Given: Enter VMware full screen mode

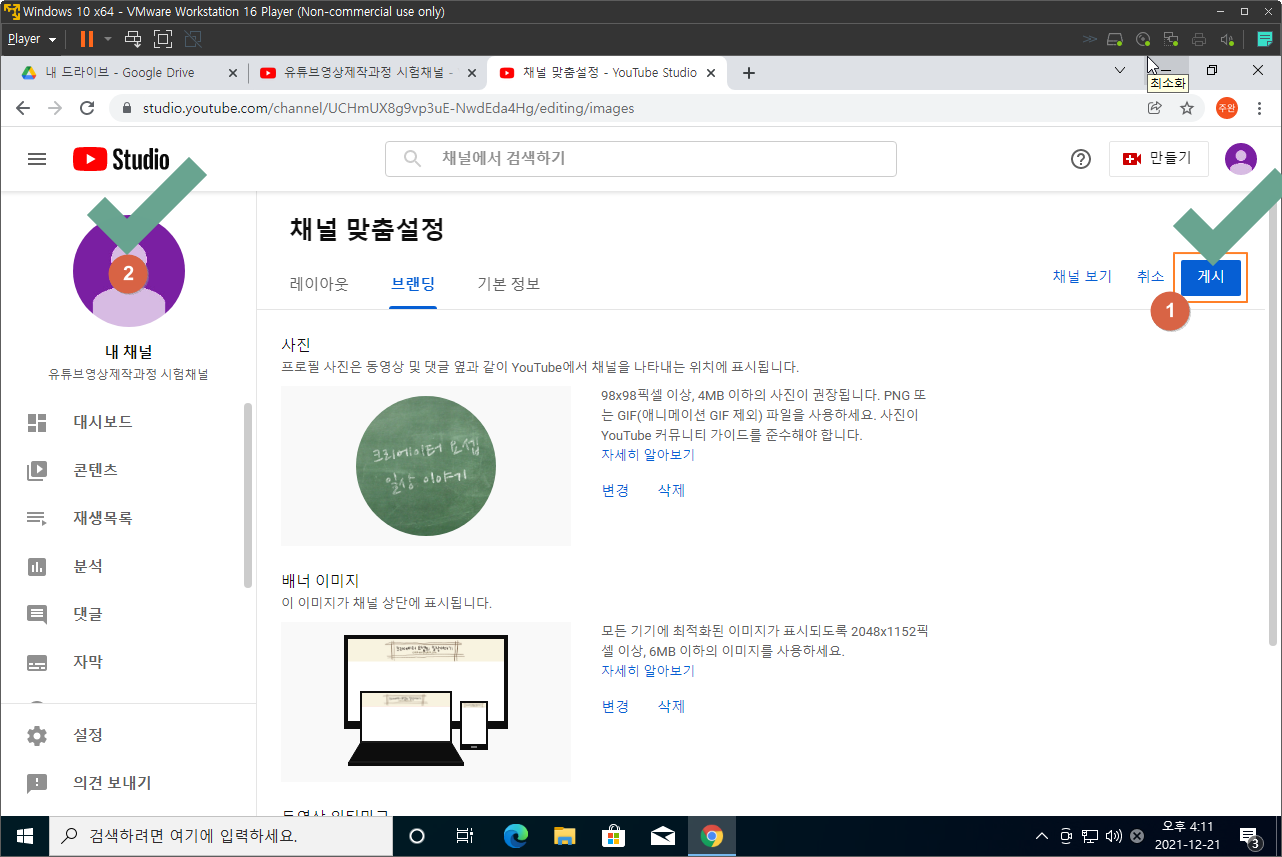Looking at the screenshot, I should [163, 39].
